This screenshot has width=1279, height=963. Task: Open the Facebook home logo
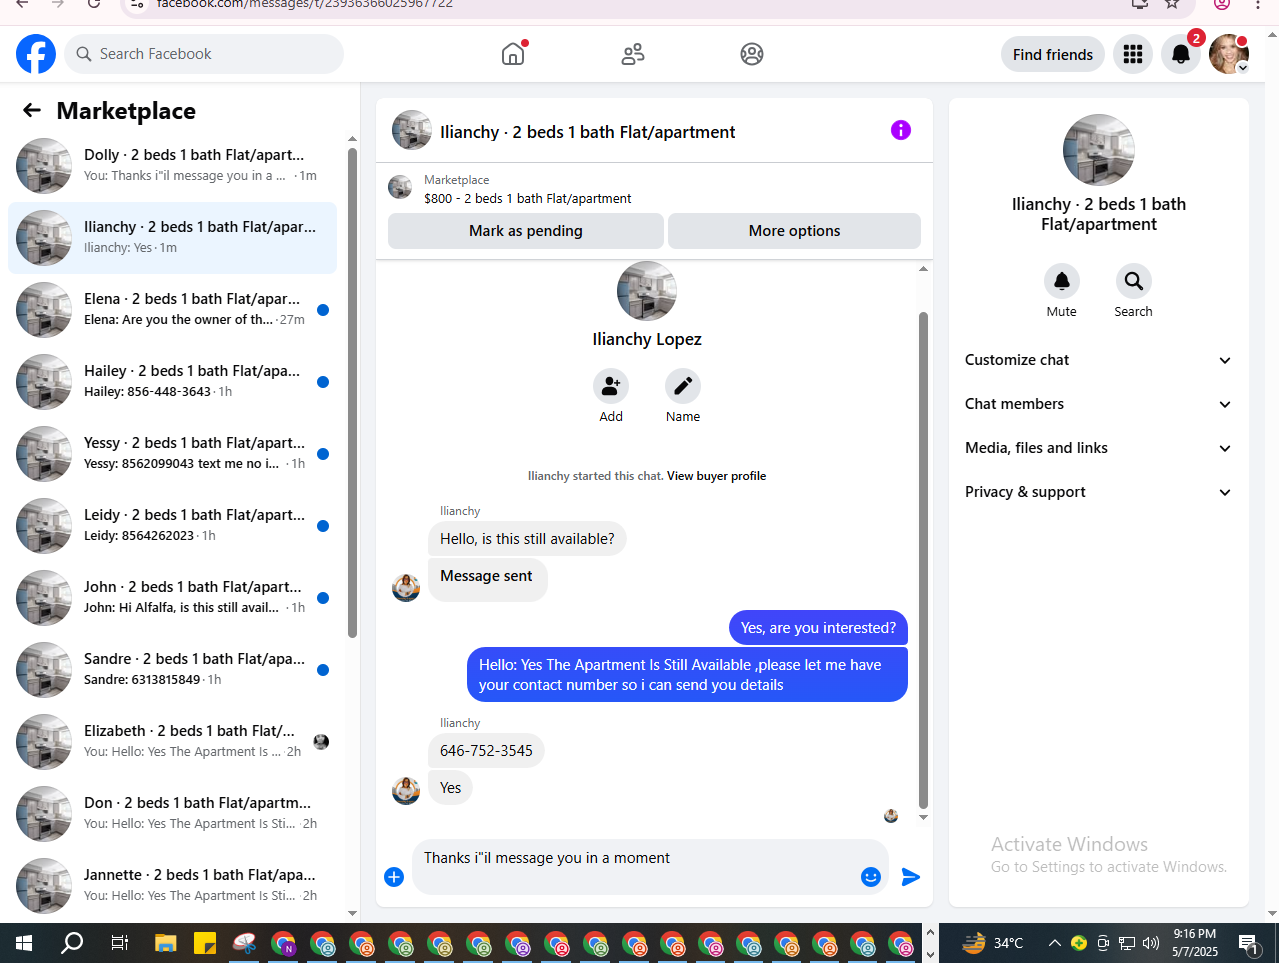tap(36, 54)
